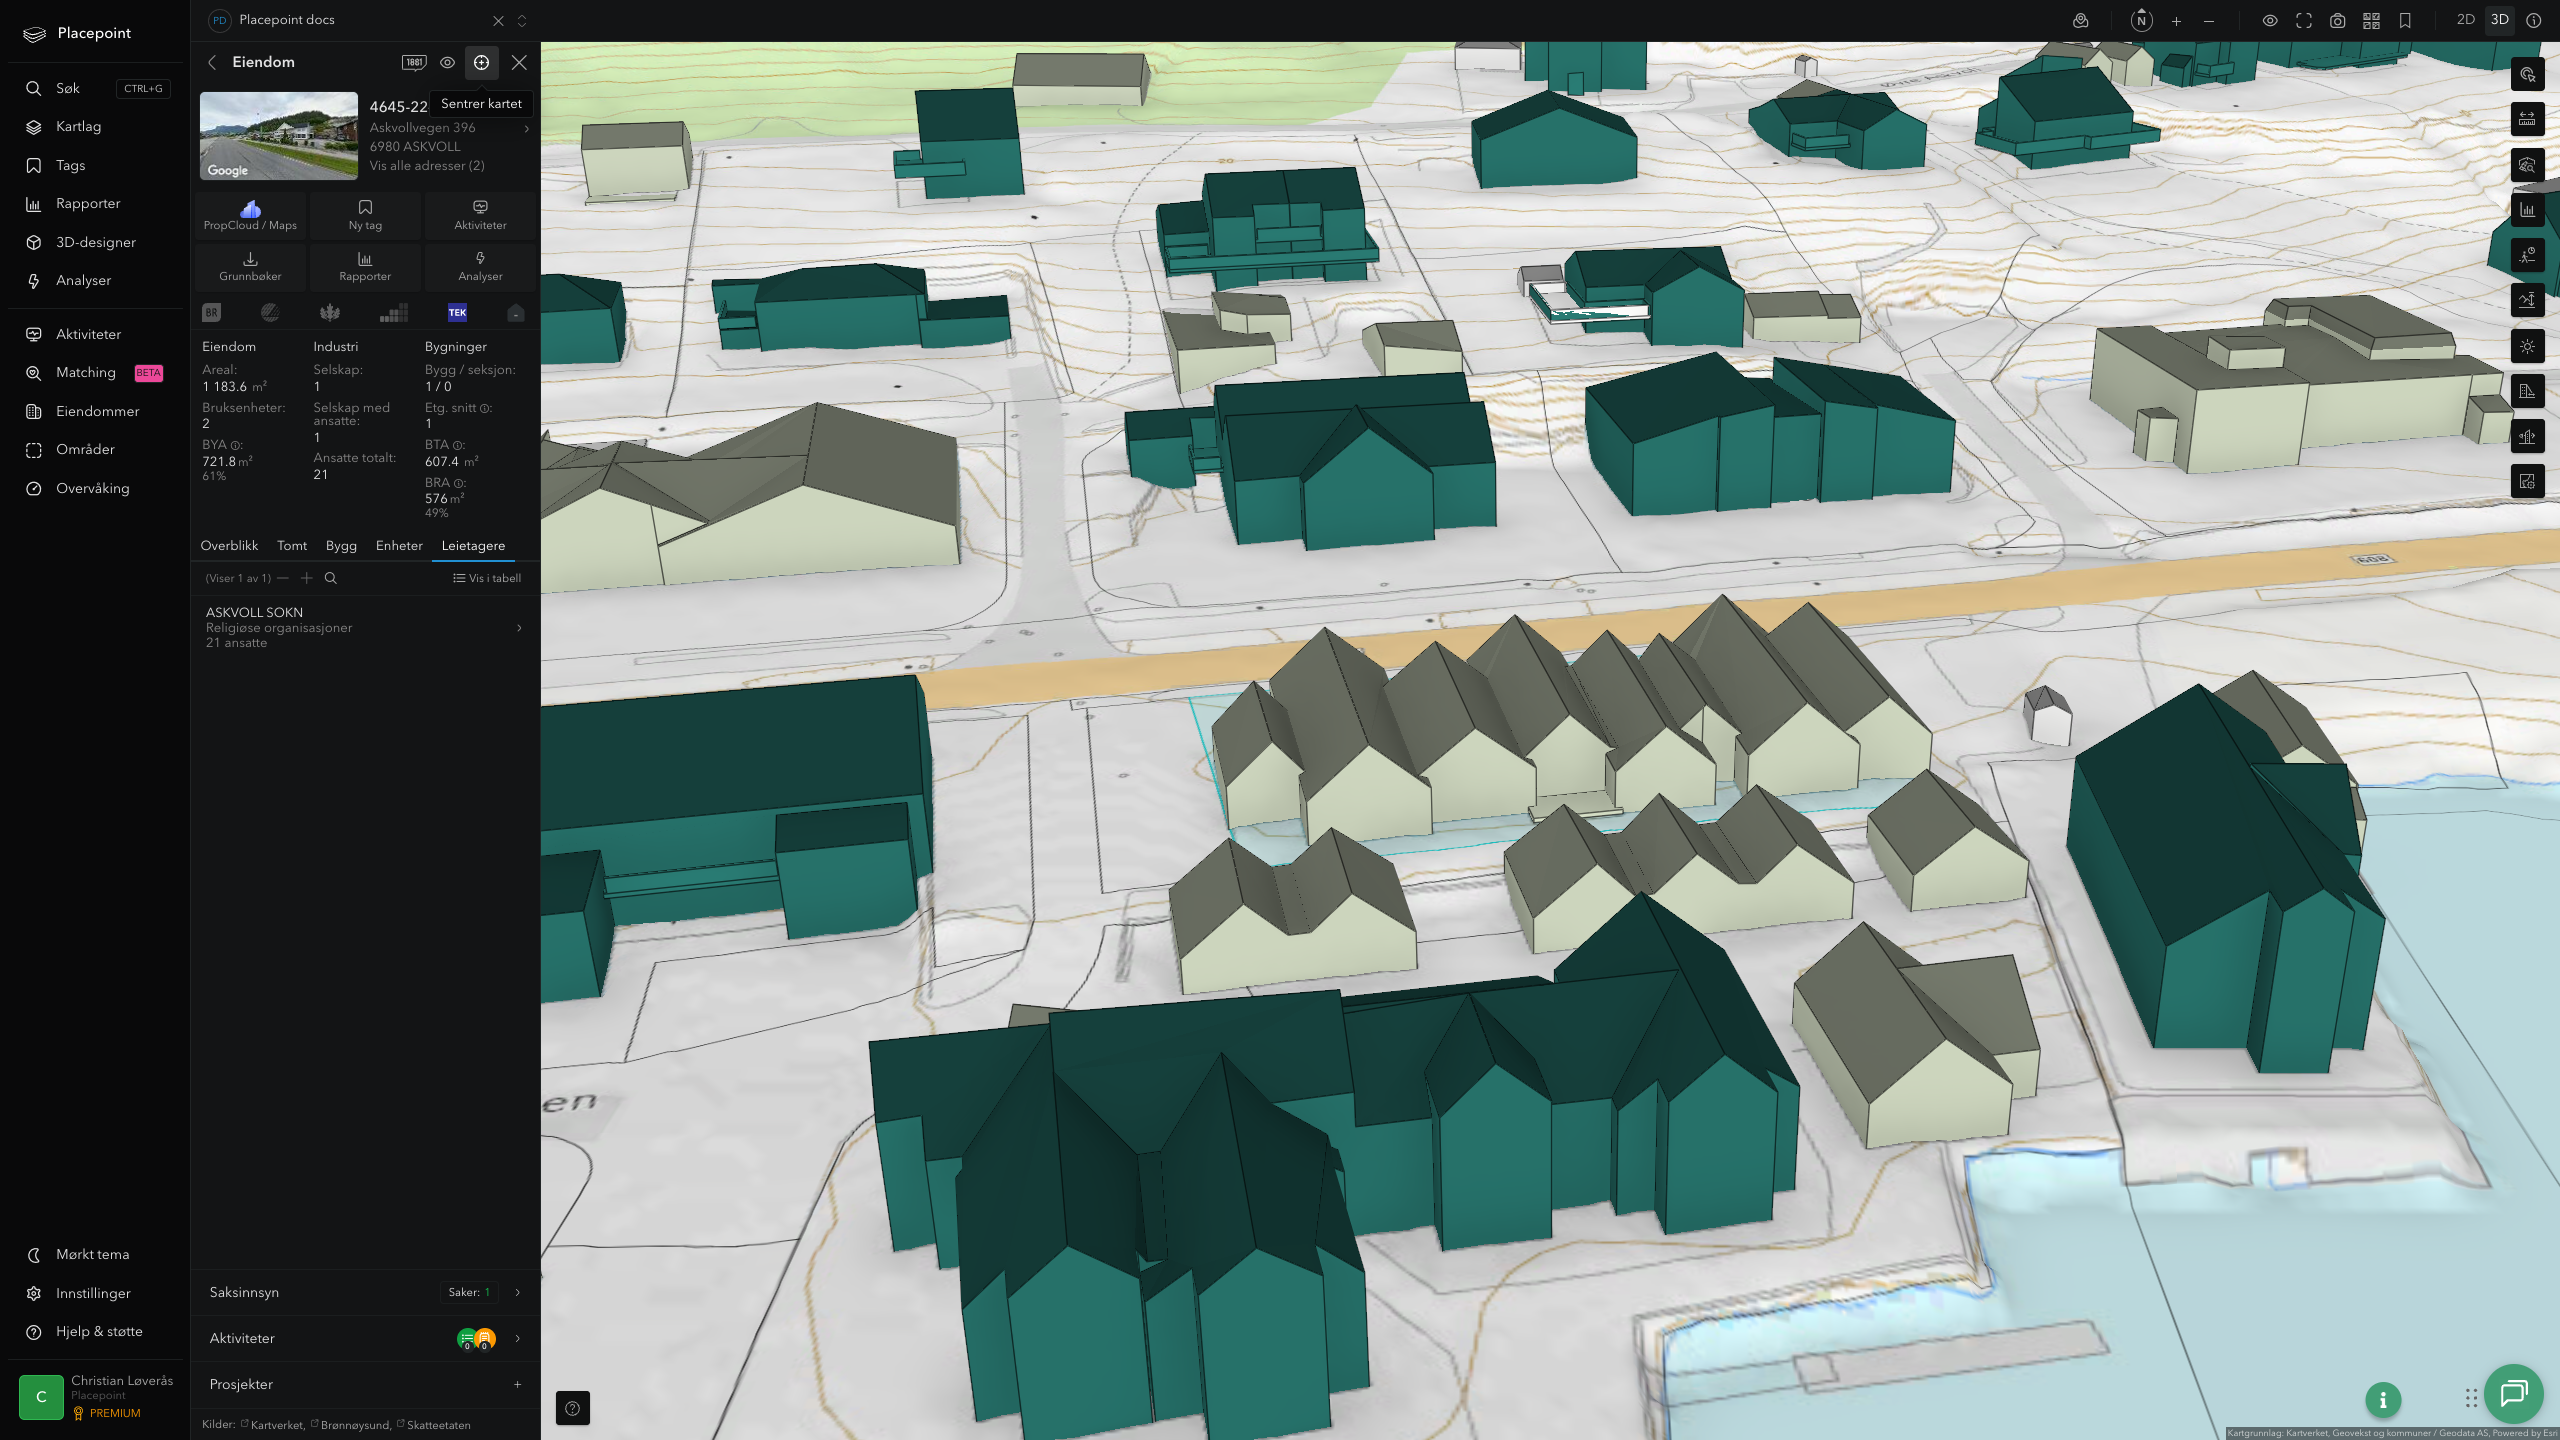
Task: Activate the click-select tool on the map
Action: coord(2527,75)
